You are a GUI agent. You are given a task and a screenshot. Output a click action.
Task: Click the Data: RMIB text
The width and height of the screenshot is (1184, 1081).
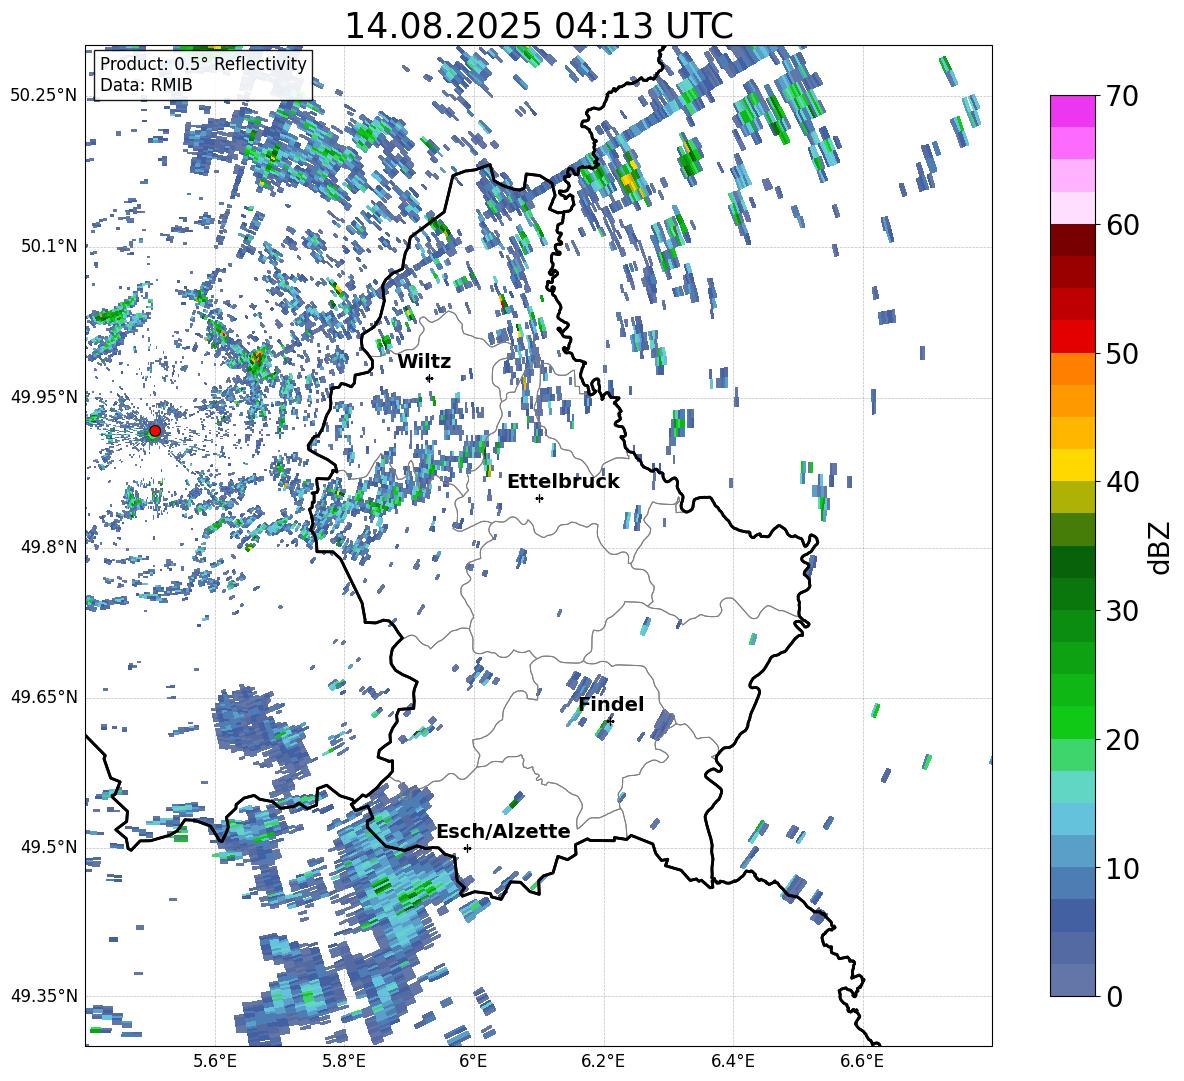pos(146,85)
